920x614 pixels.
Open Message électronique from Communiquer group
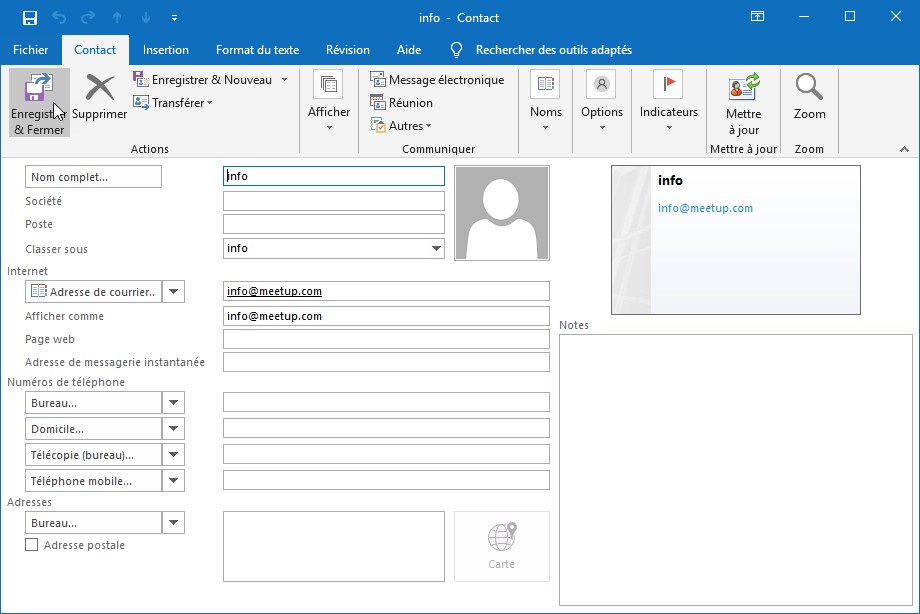coord(437,80)
